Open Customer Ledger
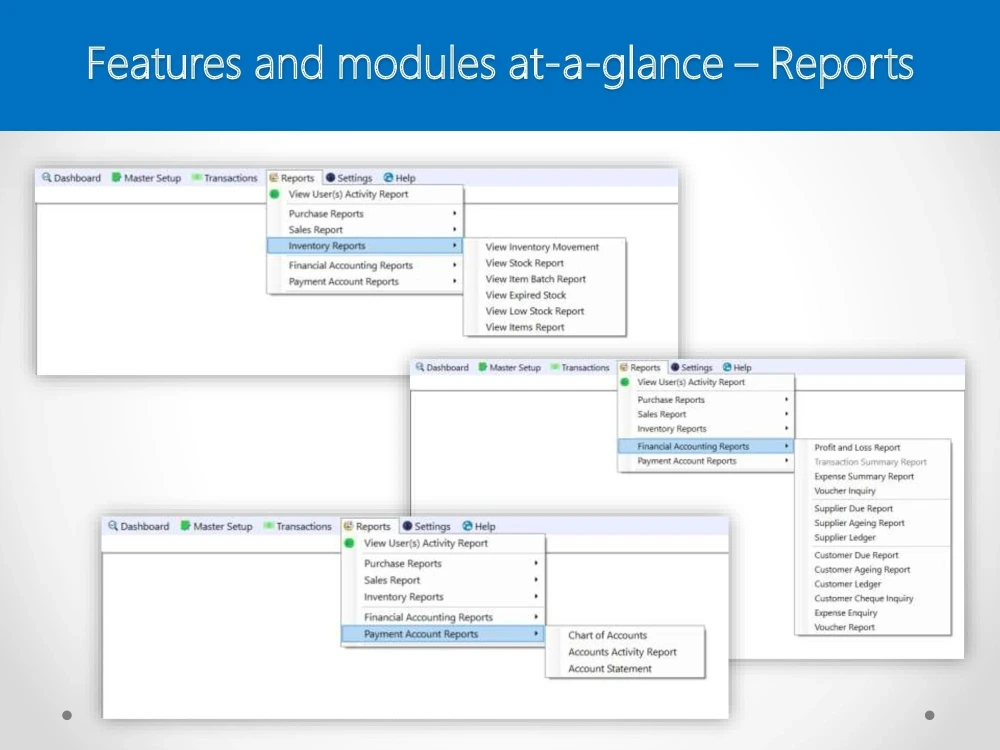 [x=847, y=584]
